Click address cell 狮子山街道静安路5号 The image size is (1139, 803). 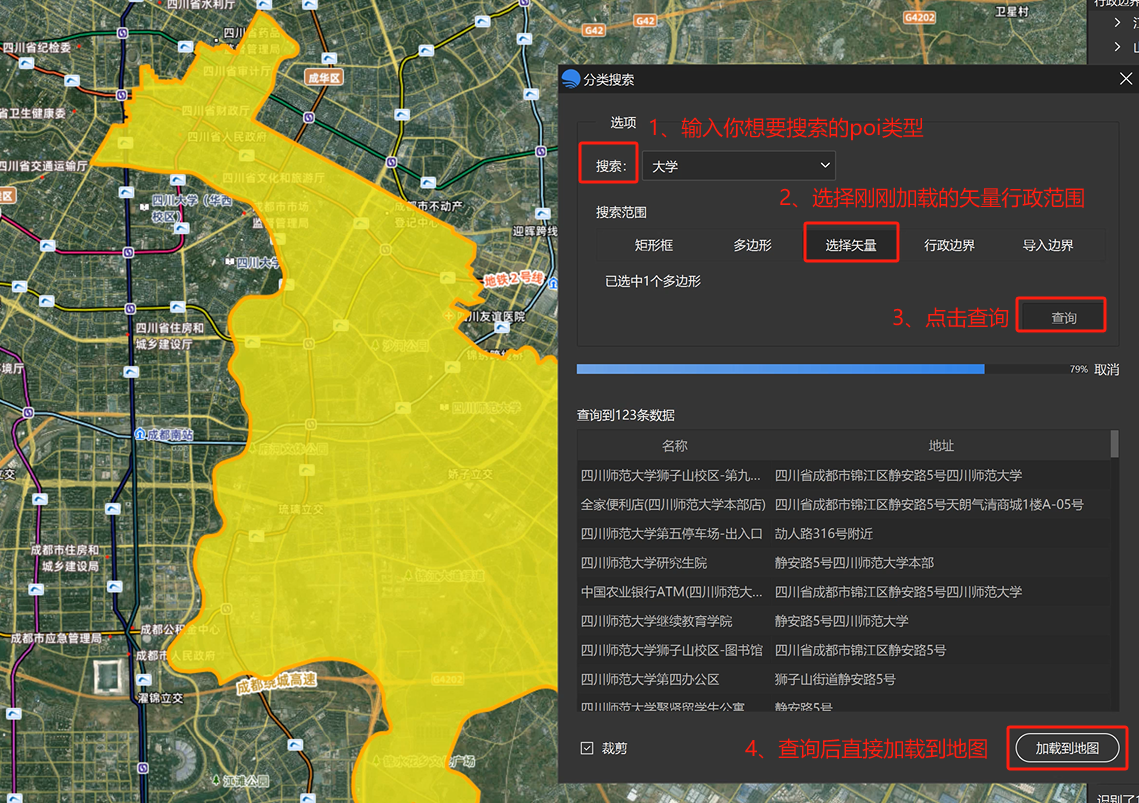[835, 679]
